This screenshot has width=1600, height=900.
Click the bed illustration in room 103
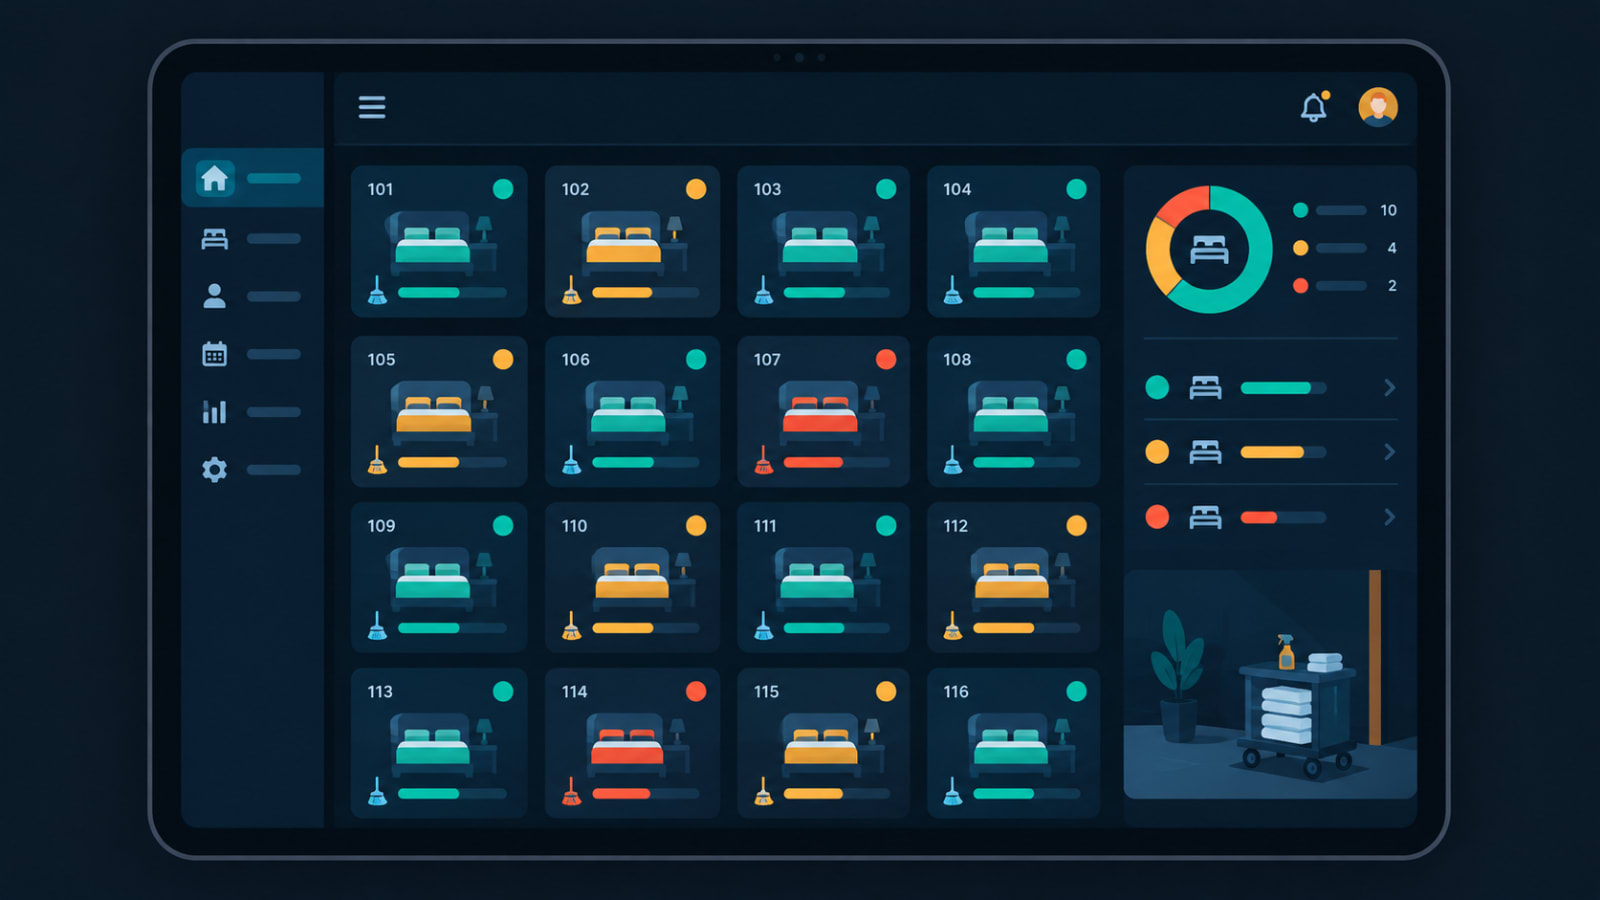820,242
